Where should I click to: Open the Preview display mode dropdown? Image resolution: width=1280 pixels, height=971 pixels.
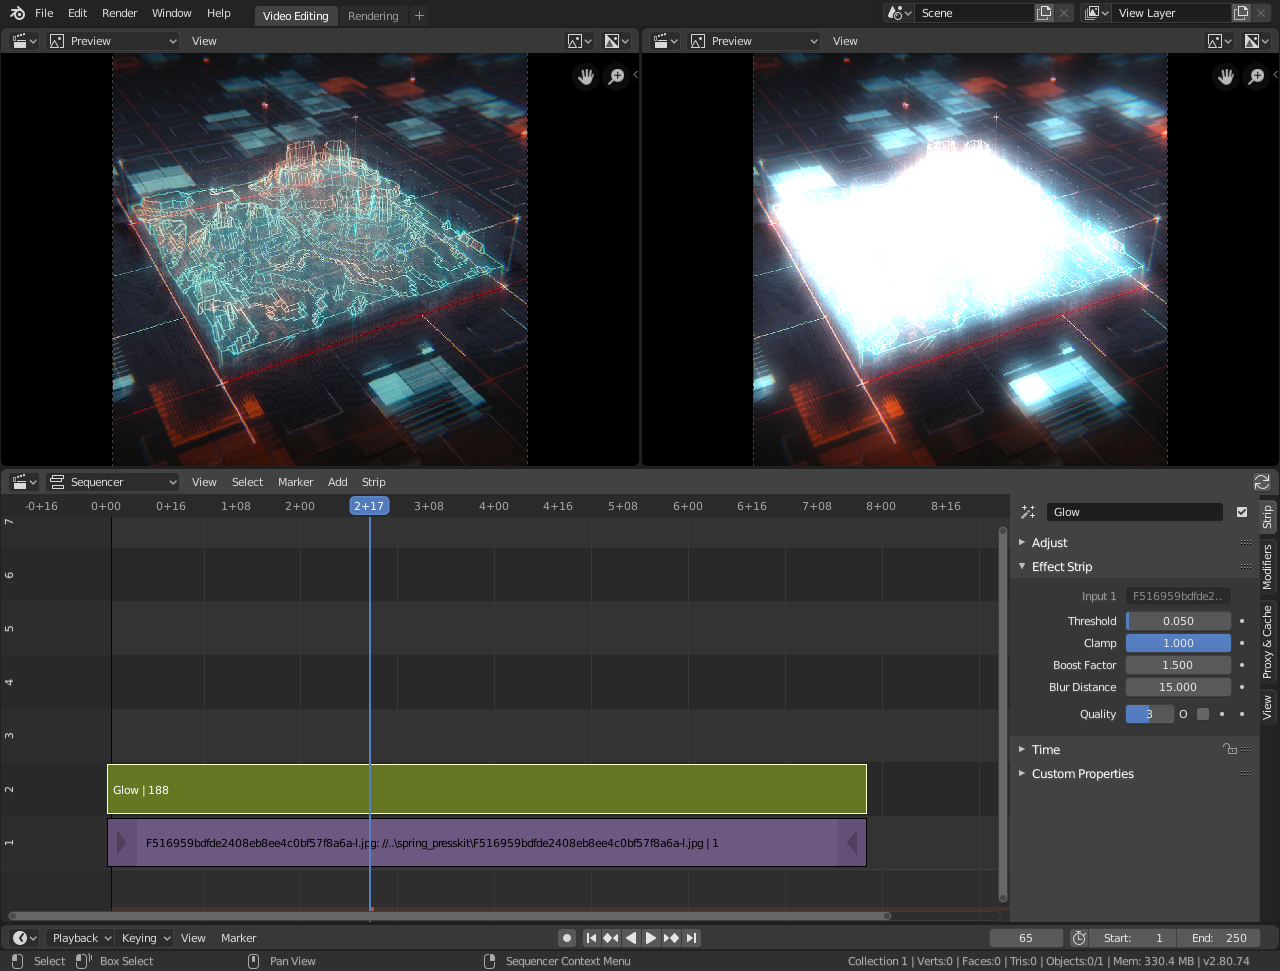[x=113, y=40]
